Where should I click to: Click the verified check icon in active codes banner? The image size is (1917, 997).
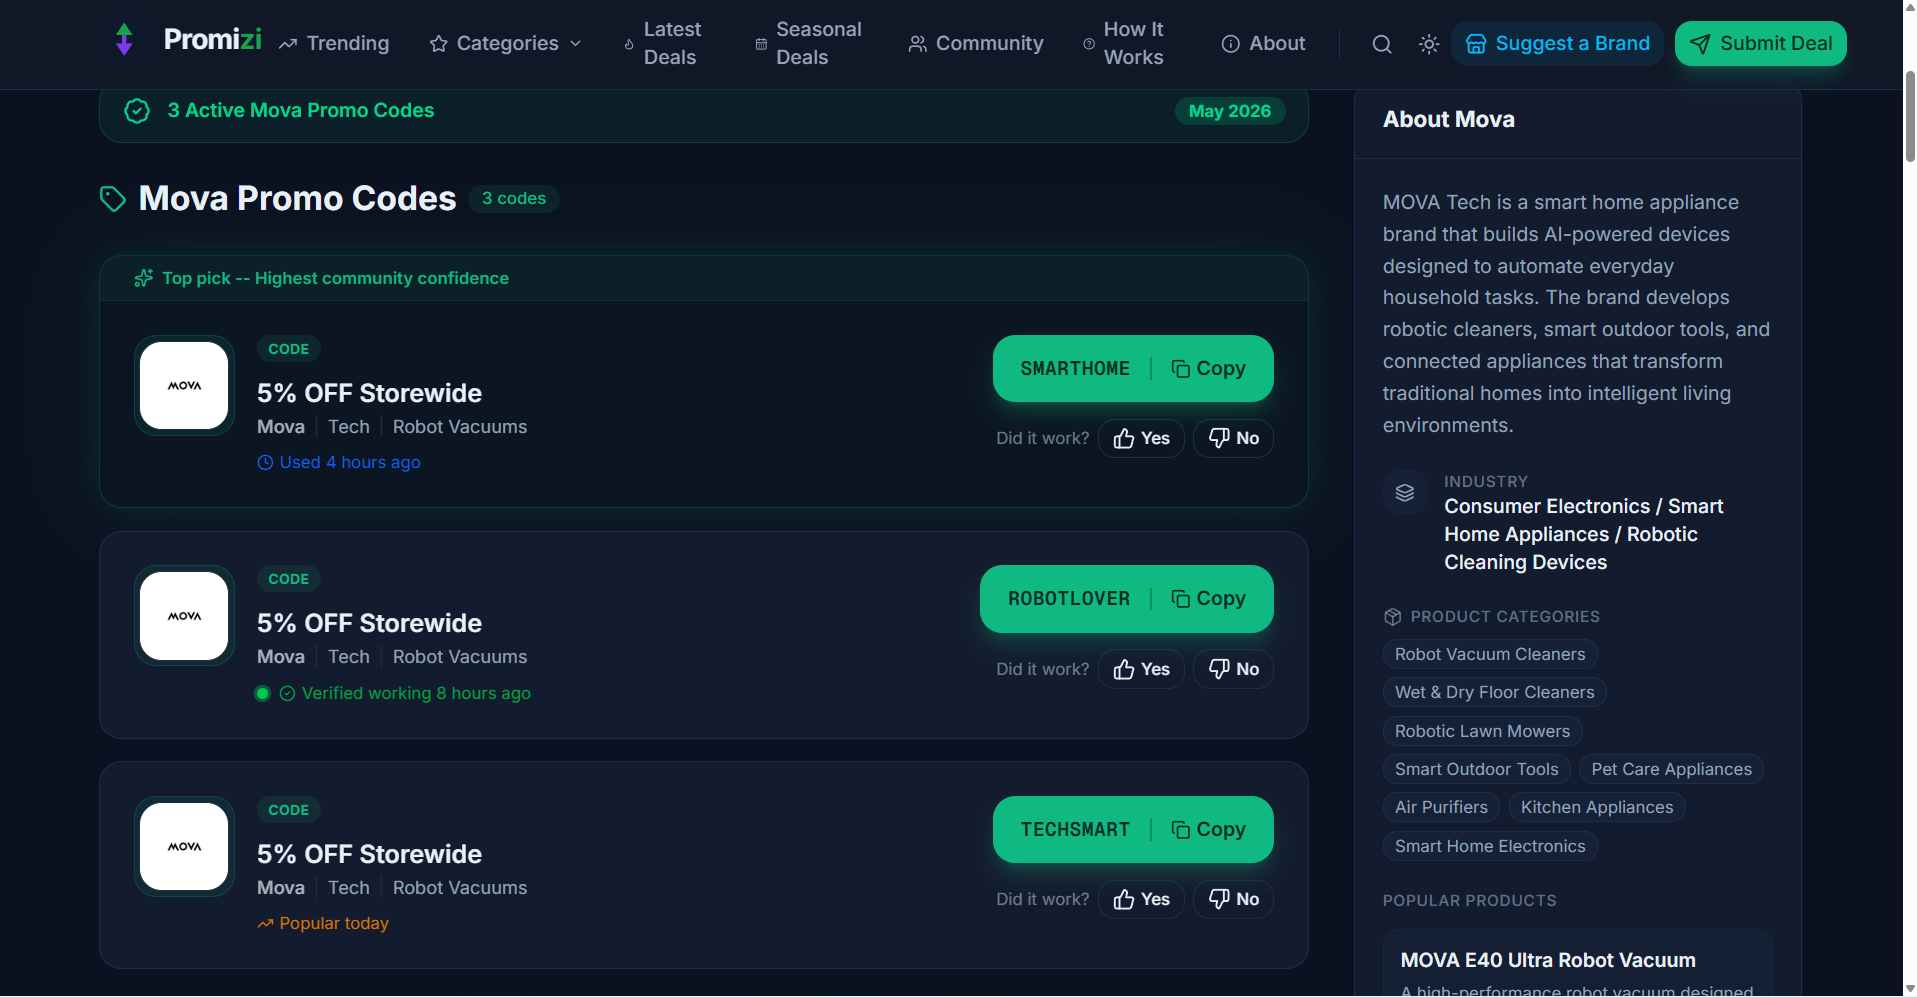pyautogui.click(x=137, y=111)
